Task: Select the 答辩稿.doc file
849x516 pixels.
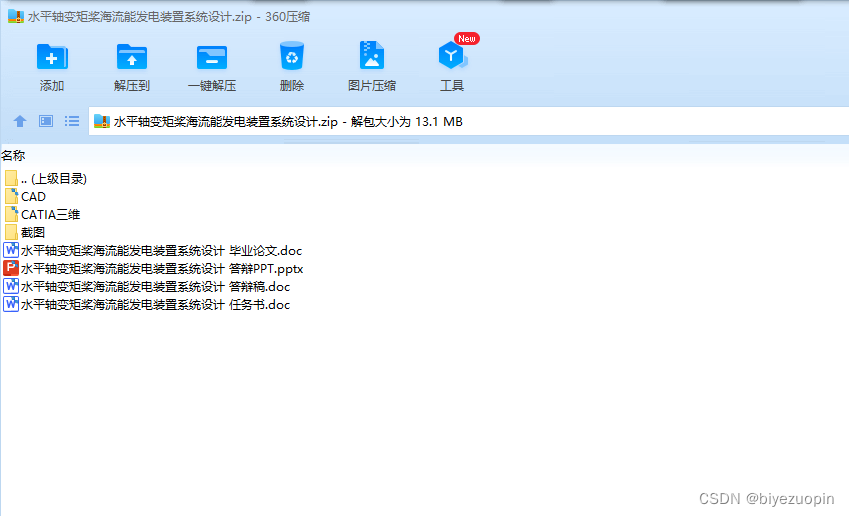Action: click(147, 286)
